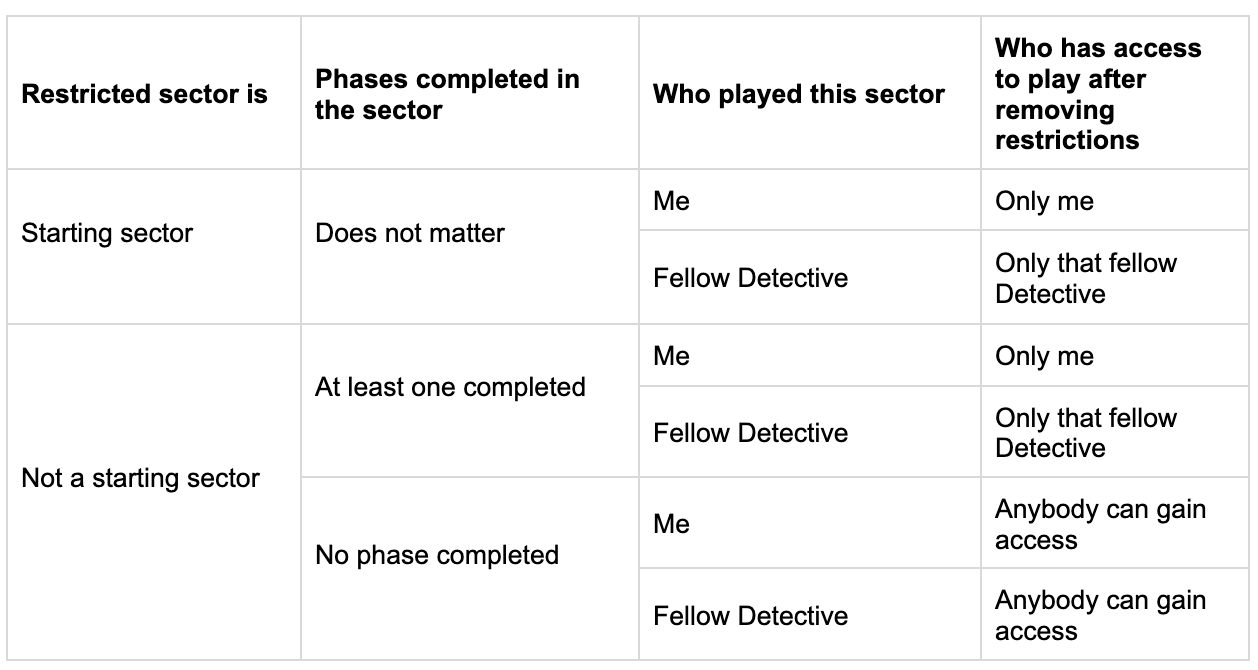Select the 'Not a starting sector' cell
Screen dimensions: 1258x670
[x=140, y=479]
